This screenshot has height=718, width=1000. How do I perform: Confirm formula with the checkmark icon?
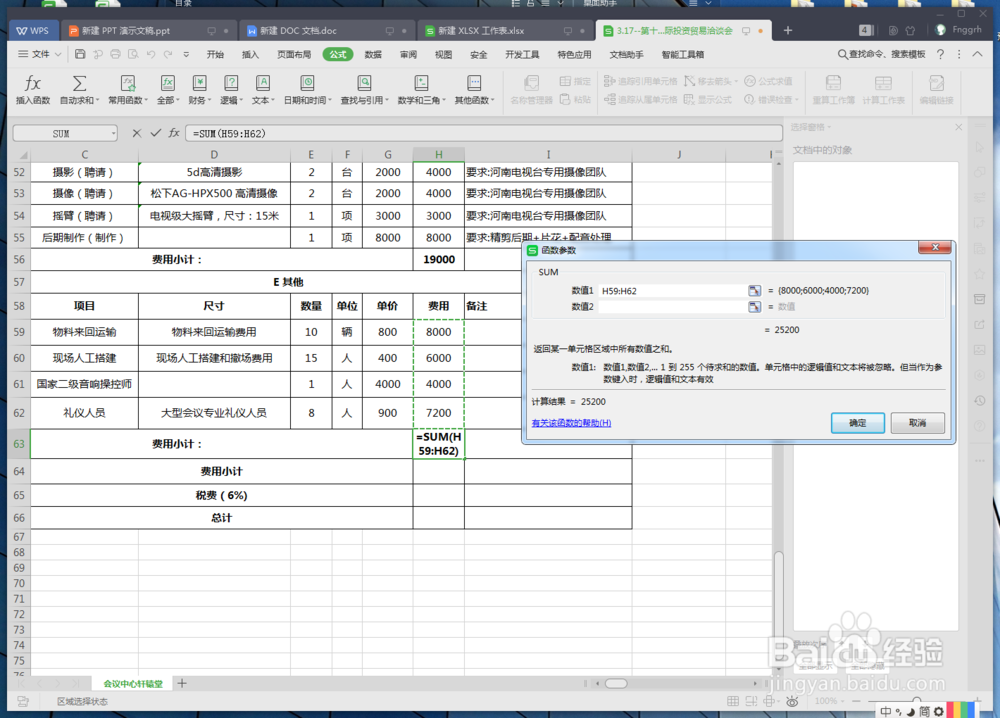tap(156, 133)
